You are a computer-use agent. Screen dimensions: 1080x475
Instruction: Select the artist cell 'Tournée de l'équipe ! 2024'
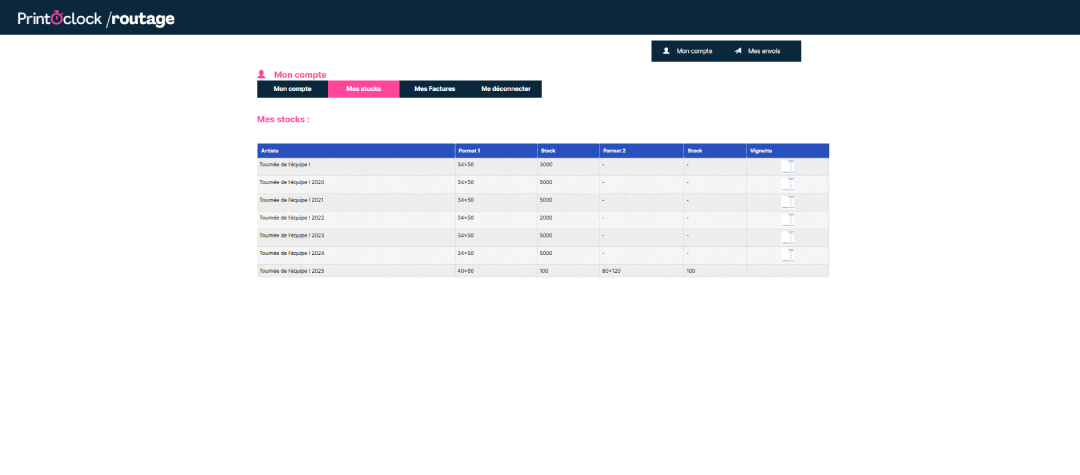356,254
